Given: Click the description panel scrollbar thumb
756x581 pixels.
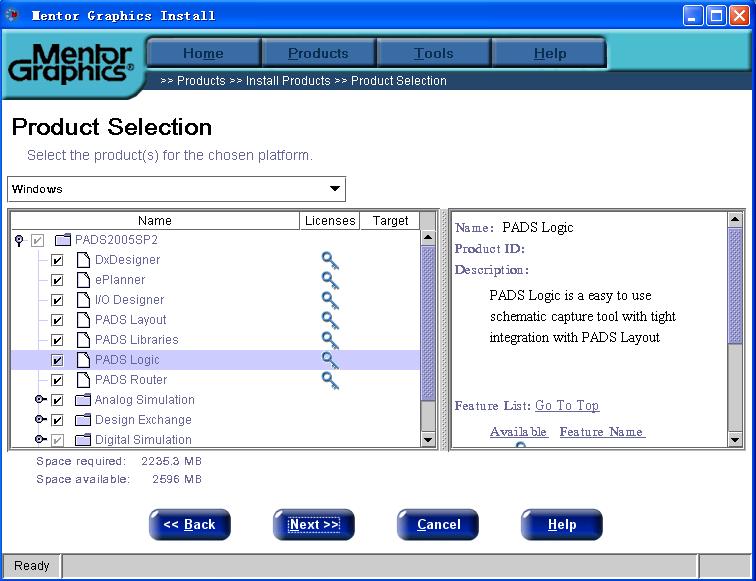Looking at the screenshot, I should pos(735,286).
